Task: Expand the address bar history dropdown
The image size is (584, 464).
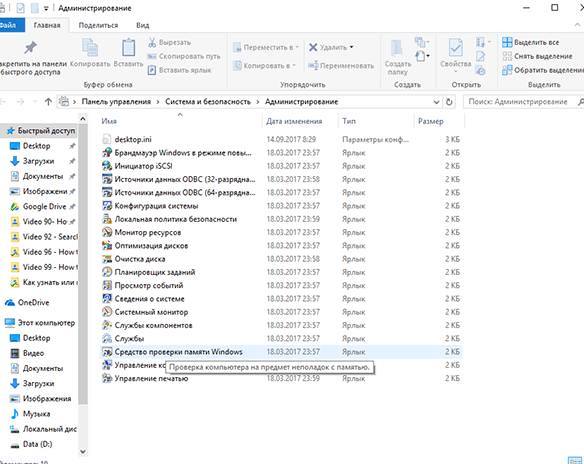Action: point(437,102)
